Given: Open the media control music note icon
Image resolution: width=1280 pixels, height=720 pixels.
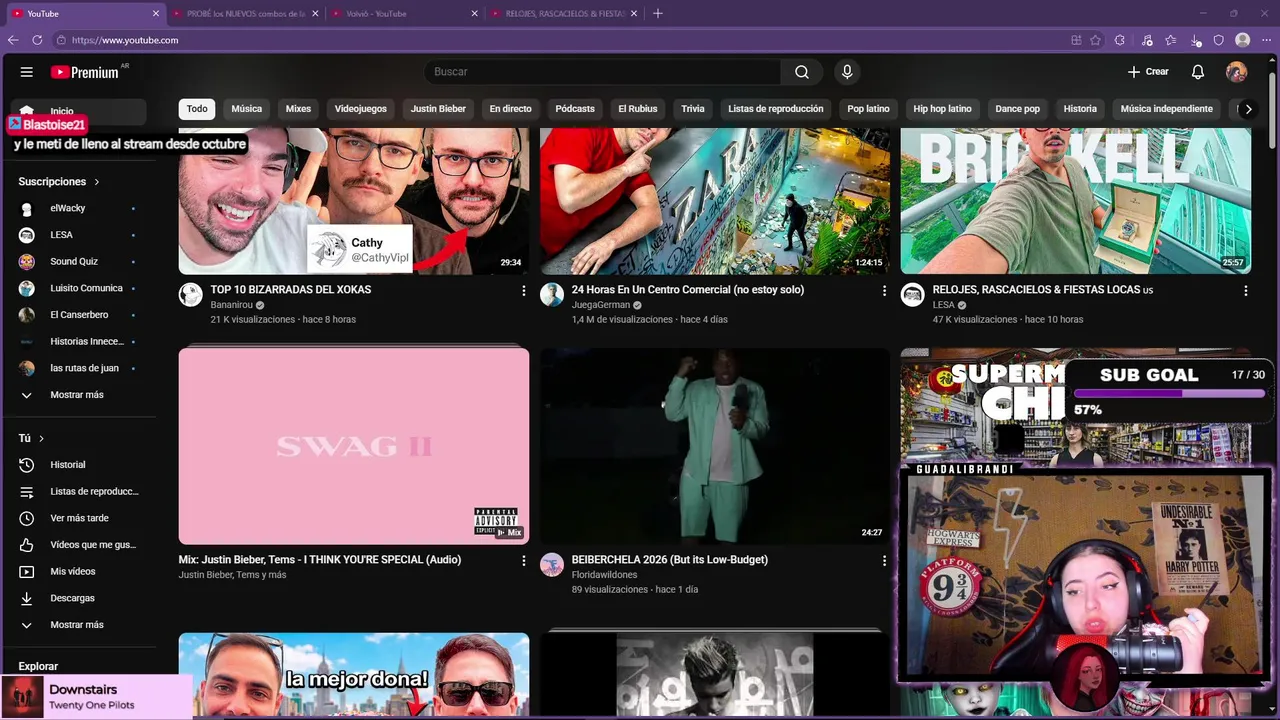Looking at the screenshot, I should pos(1147,40).
